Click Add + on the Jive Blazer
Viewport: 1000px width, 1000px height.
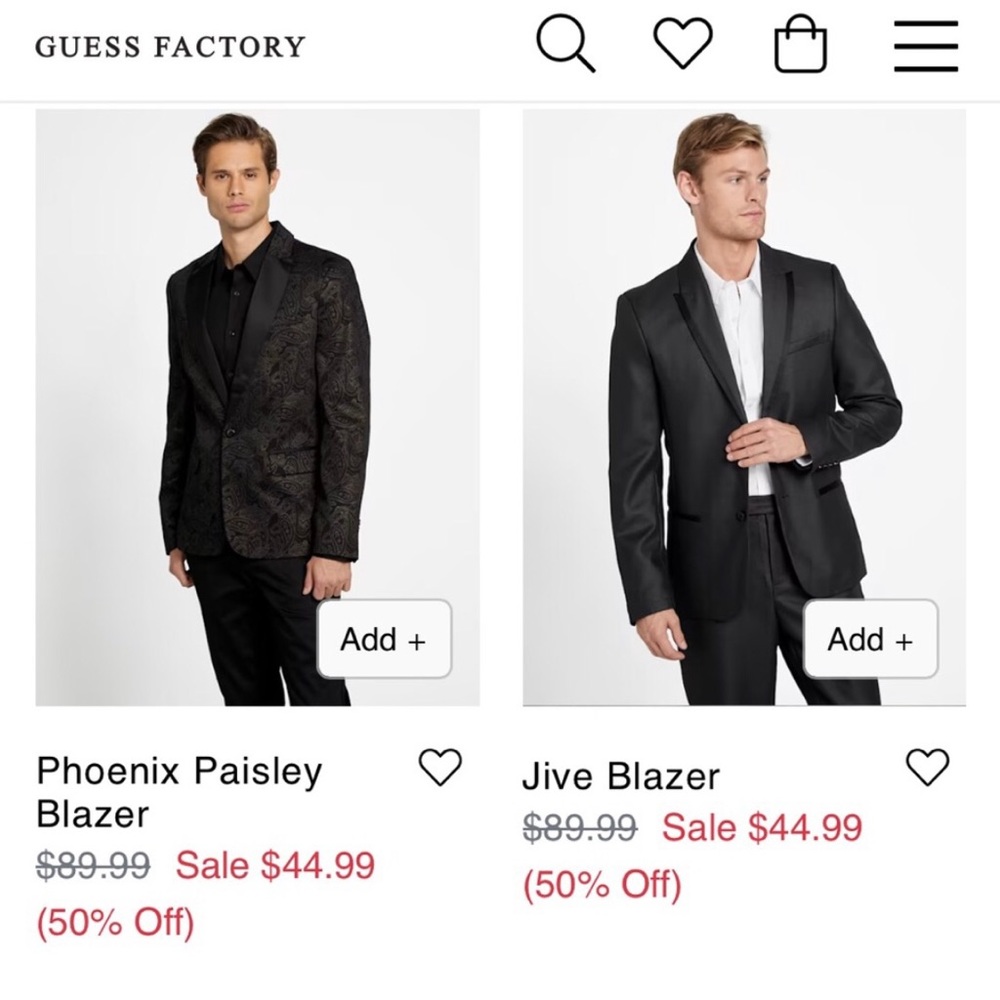pyautogui.click(x=868, y=639)
